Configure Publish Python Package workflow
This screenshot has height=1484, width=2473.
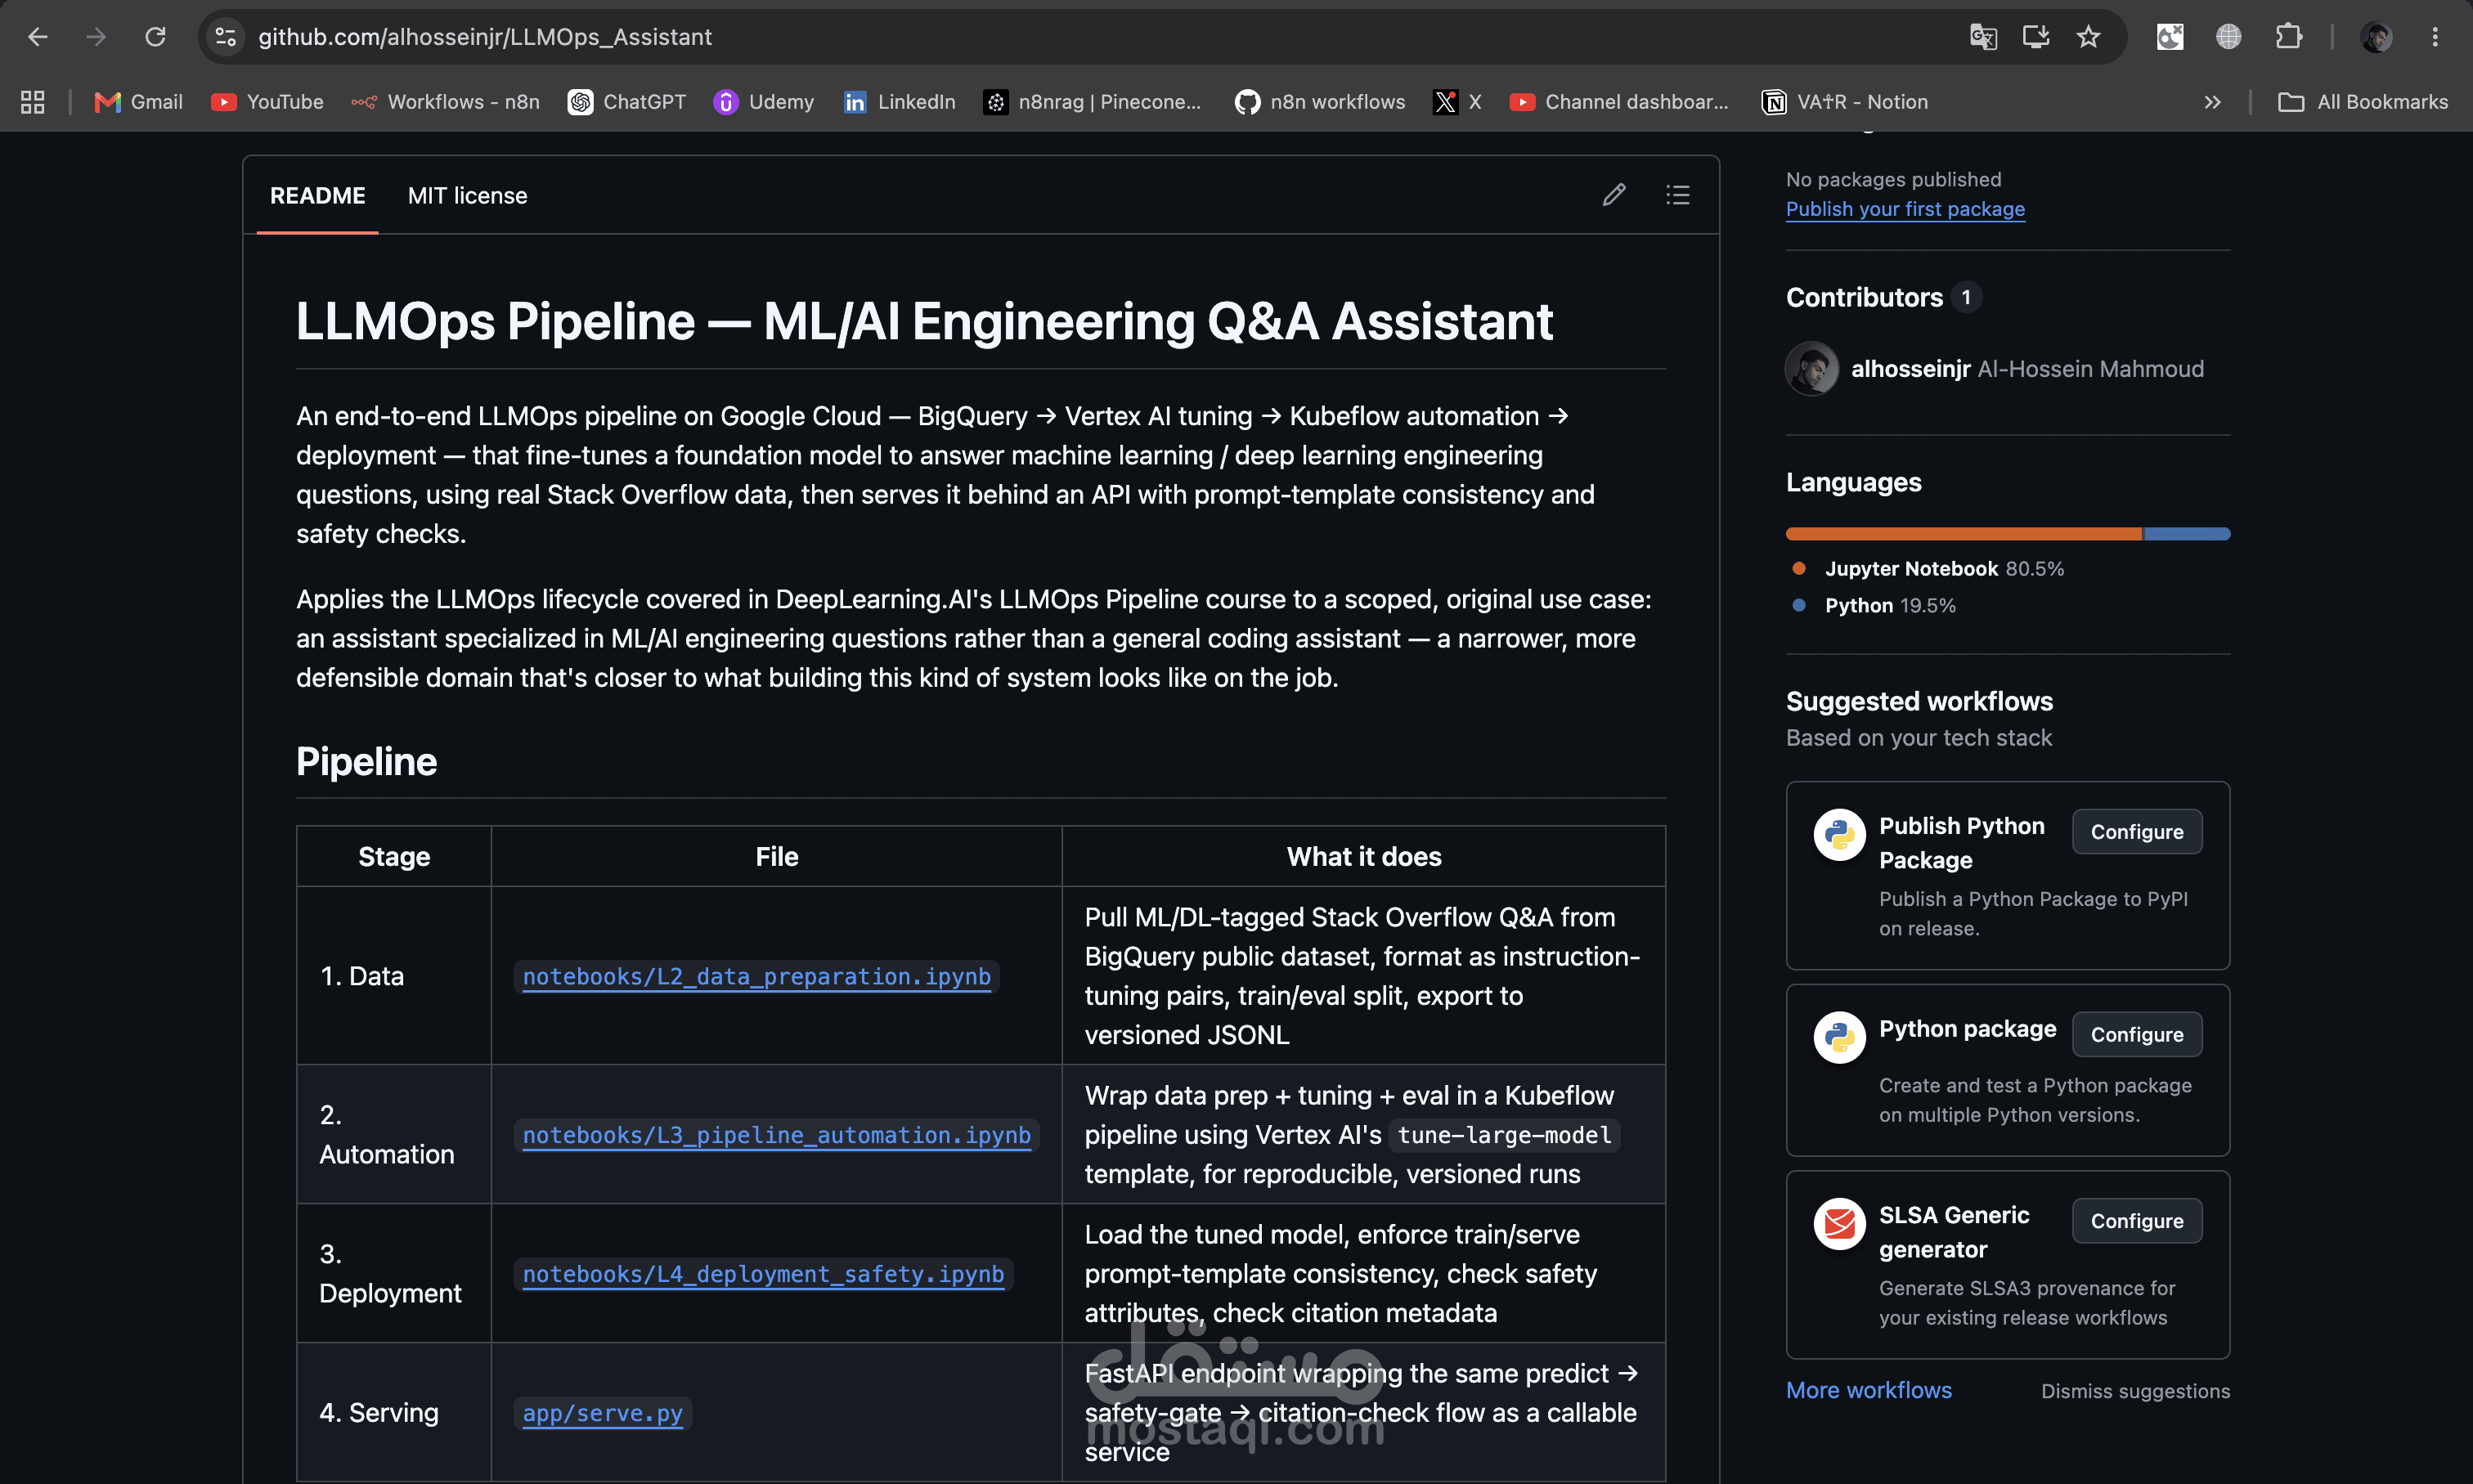pyautogui.click(x=2137, y=832)
